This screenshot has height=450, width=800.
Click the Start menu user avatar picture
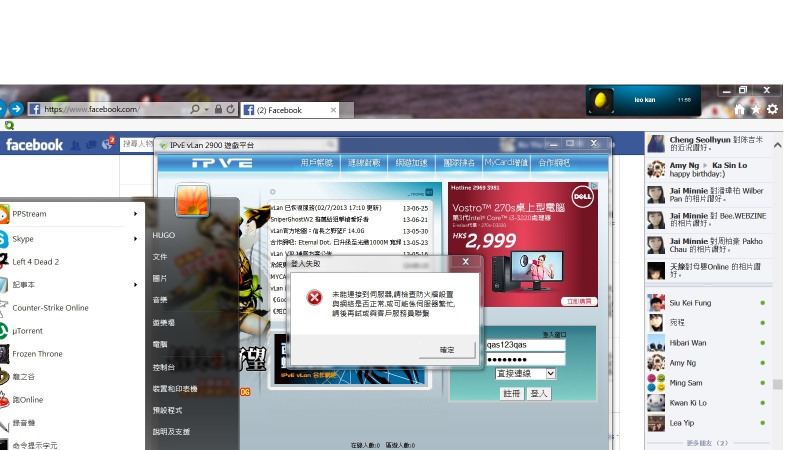[192, 199]
